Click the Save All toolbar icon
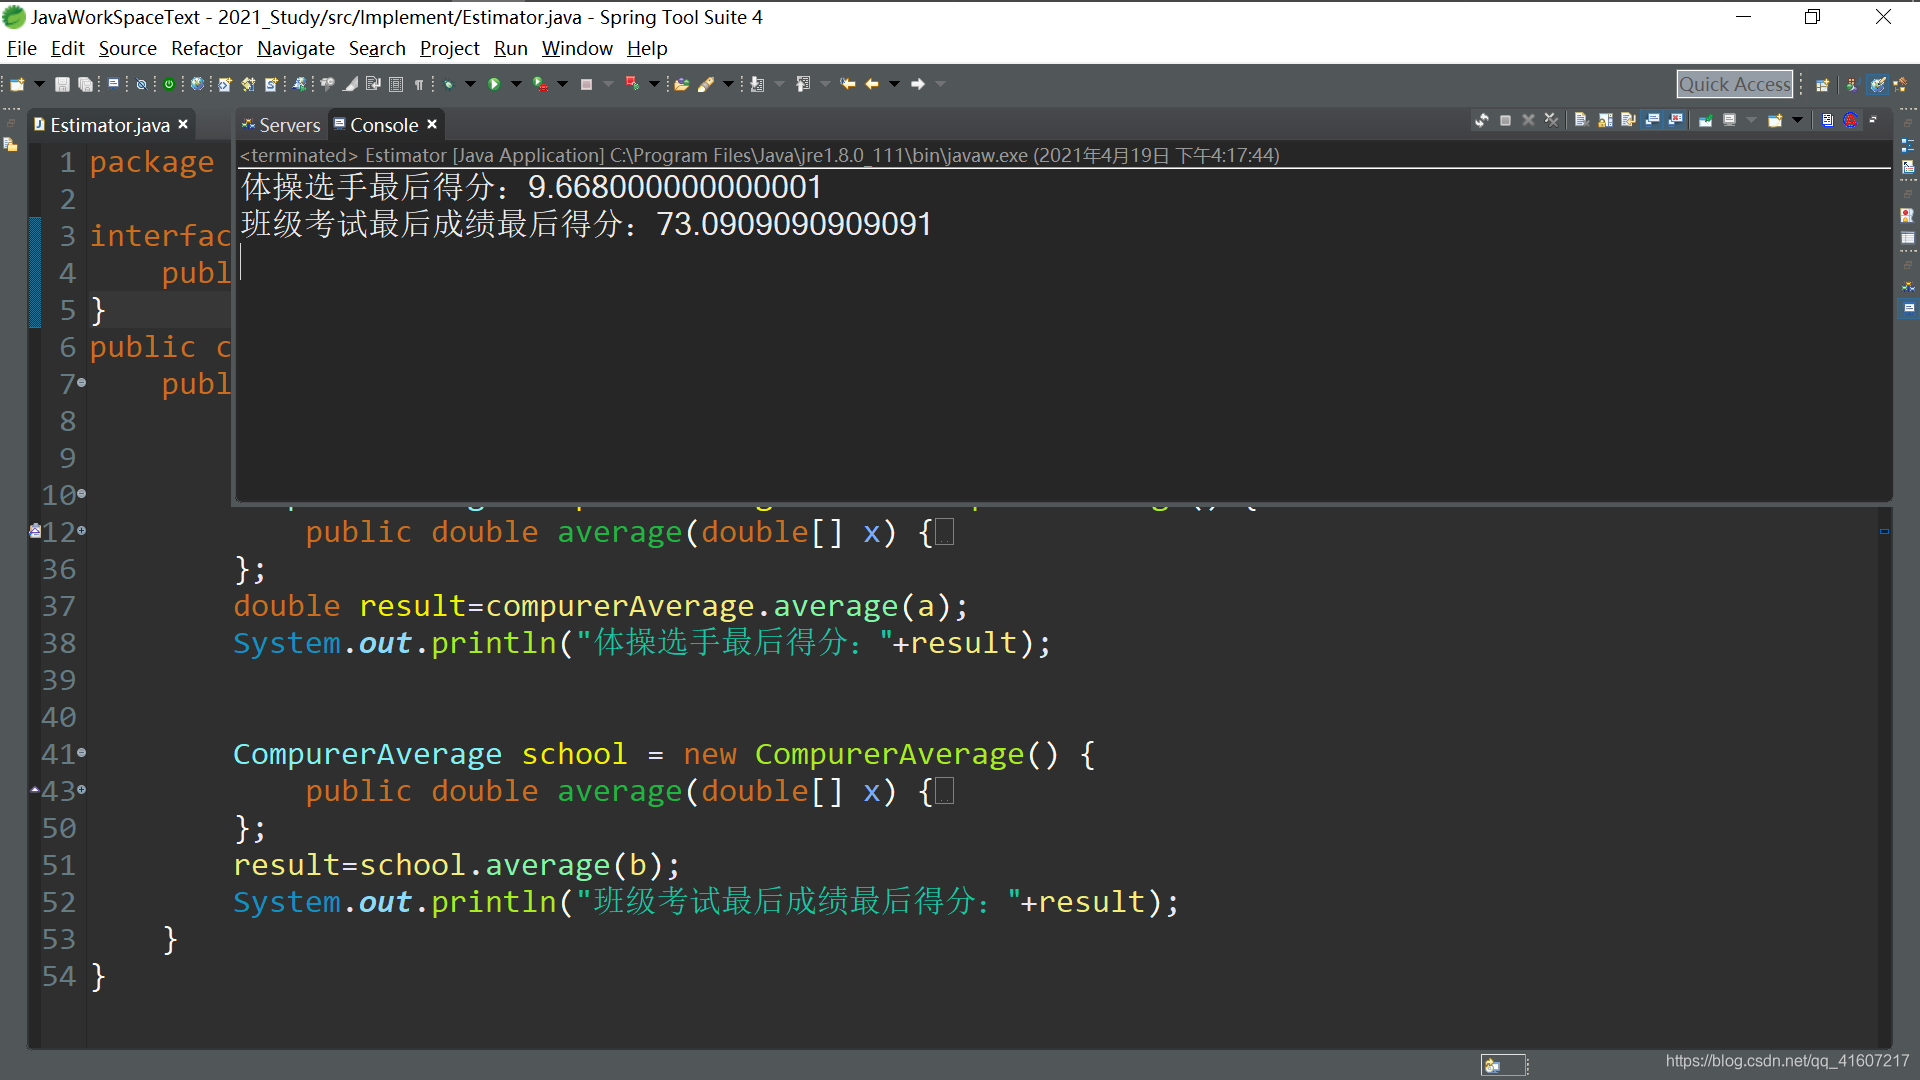This screenshot has height=1080, width=1920. pyautogui.click(x=85, y=84)
